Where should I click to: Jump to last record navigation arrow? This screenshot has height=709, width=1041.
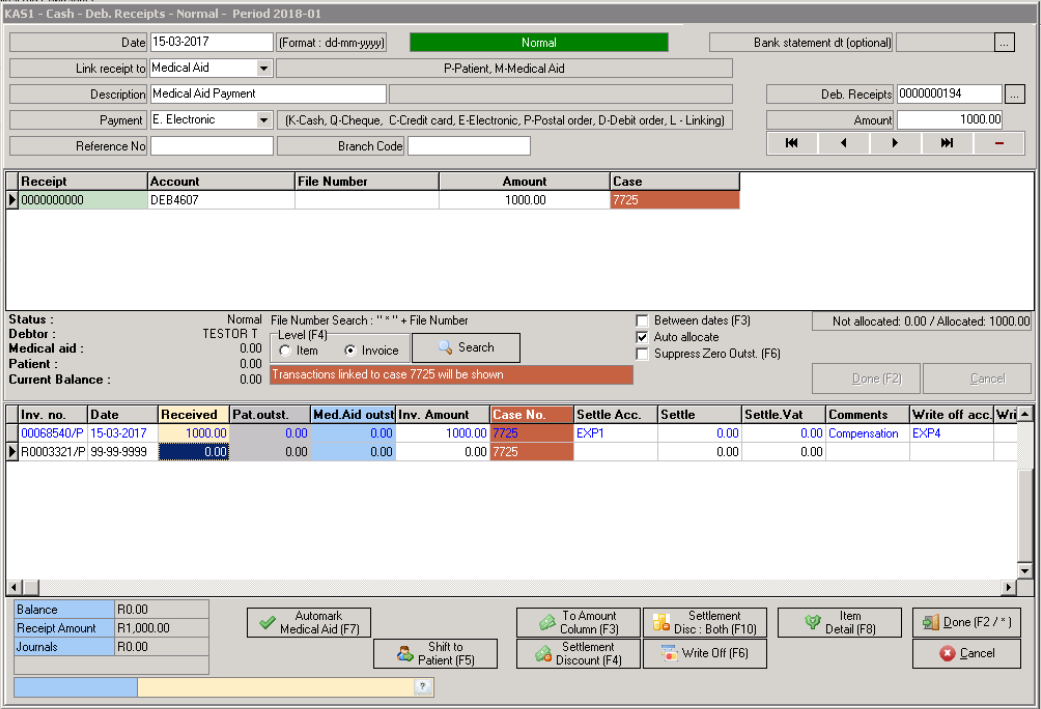pyautogui.click(x=946, y=143)
